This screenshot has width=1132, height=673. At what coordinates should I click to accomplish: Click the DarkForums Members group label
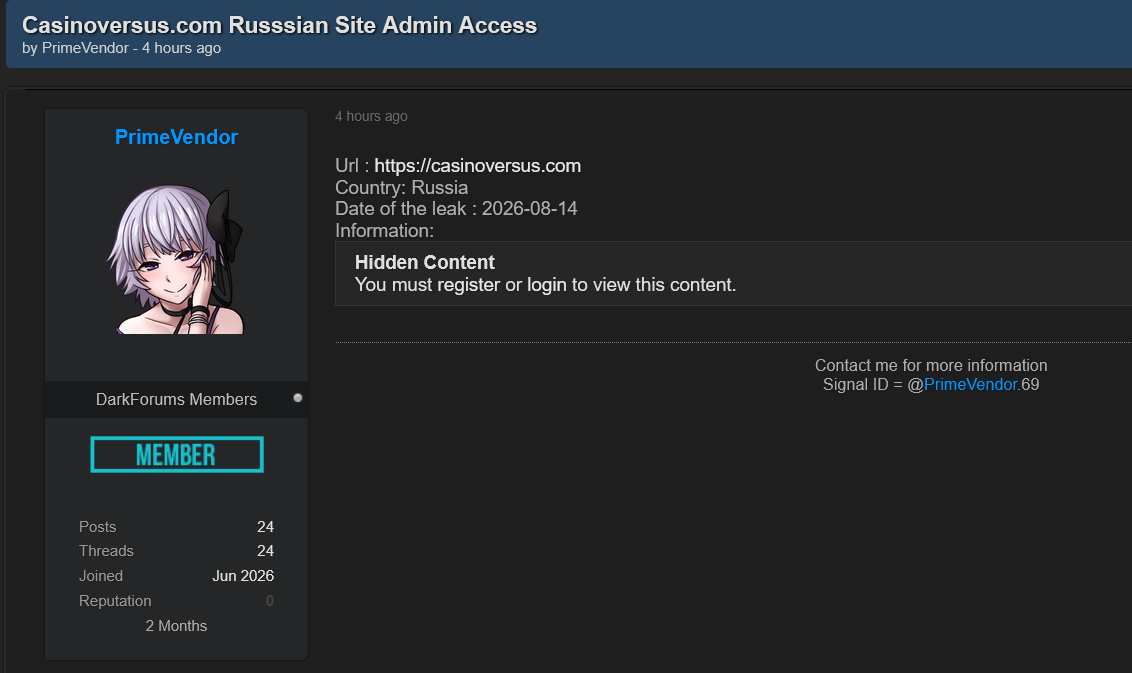176,399
